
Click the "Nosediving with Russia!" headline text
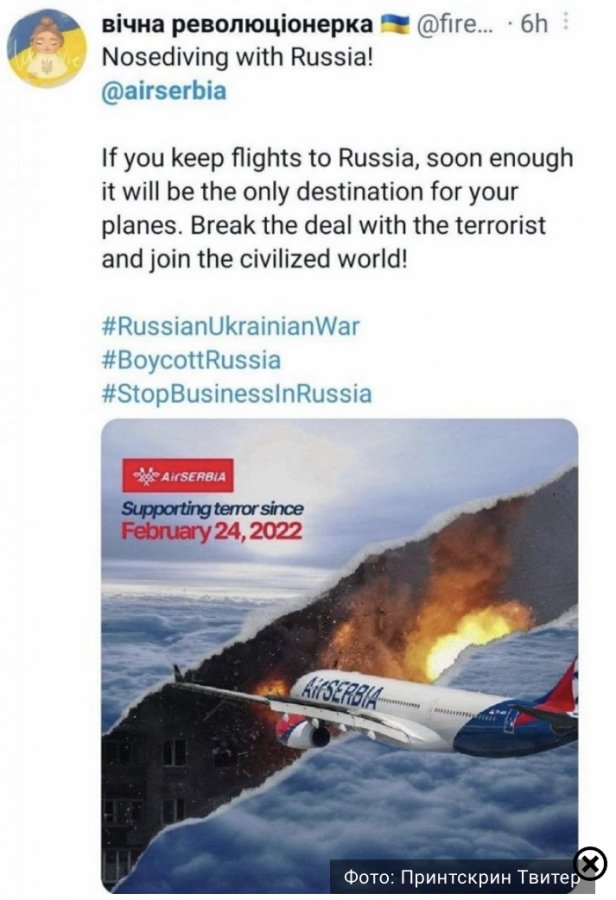tap(237, 58)
